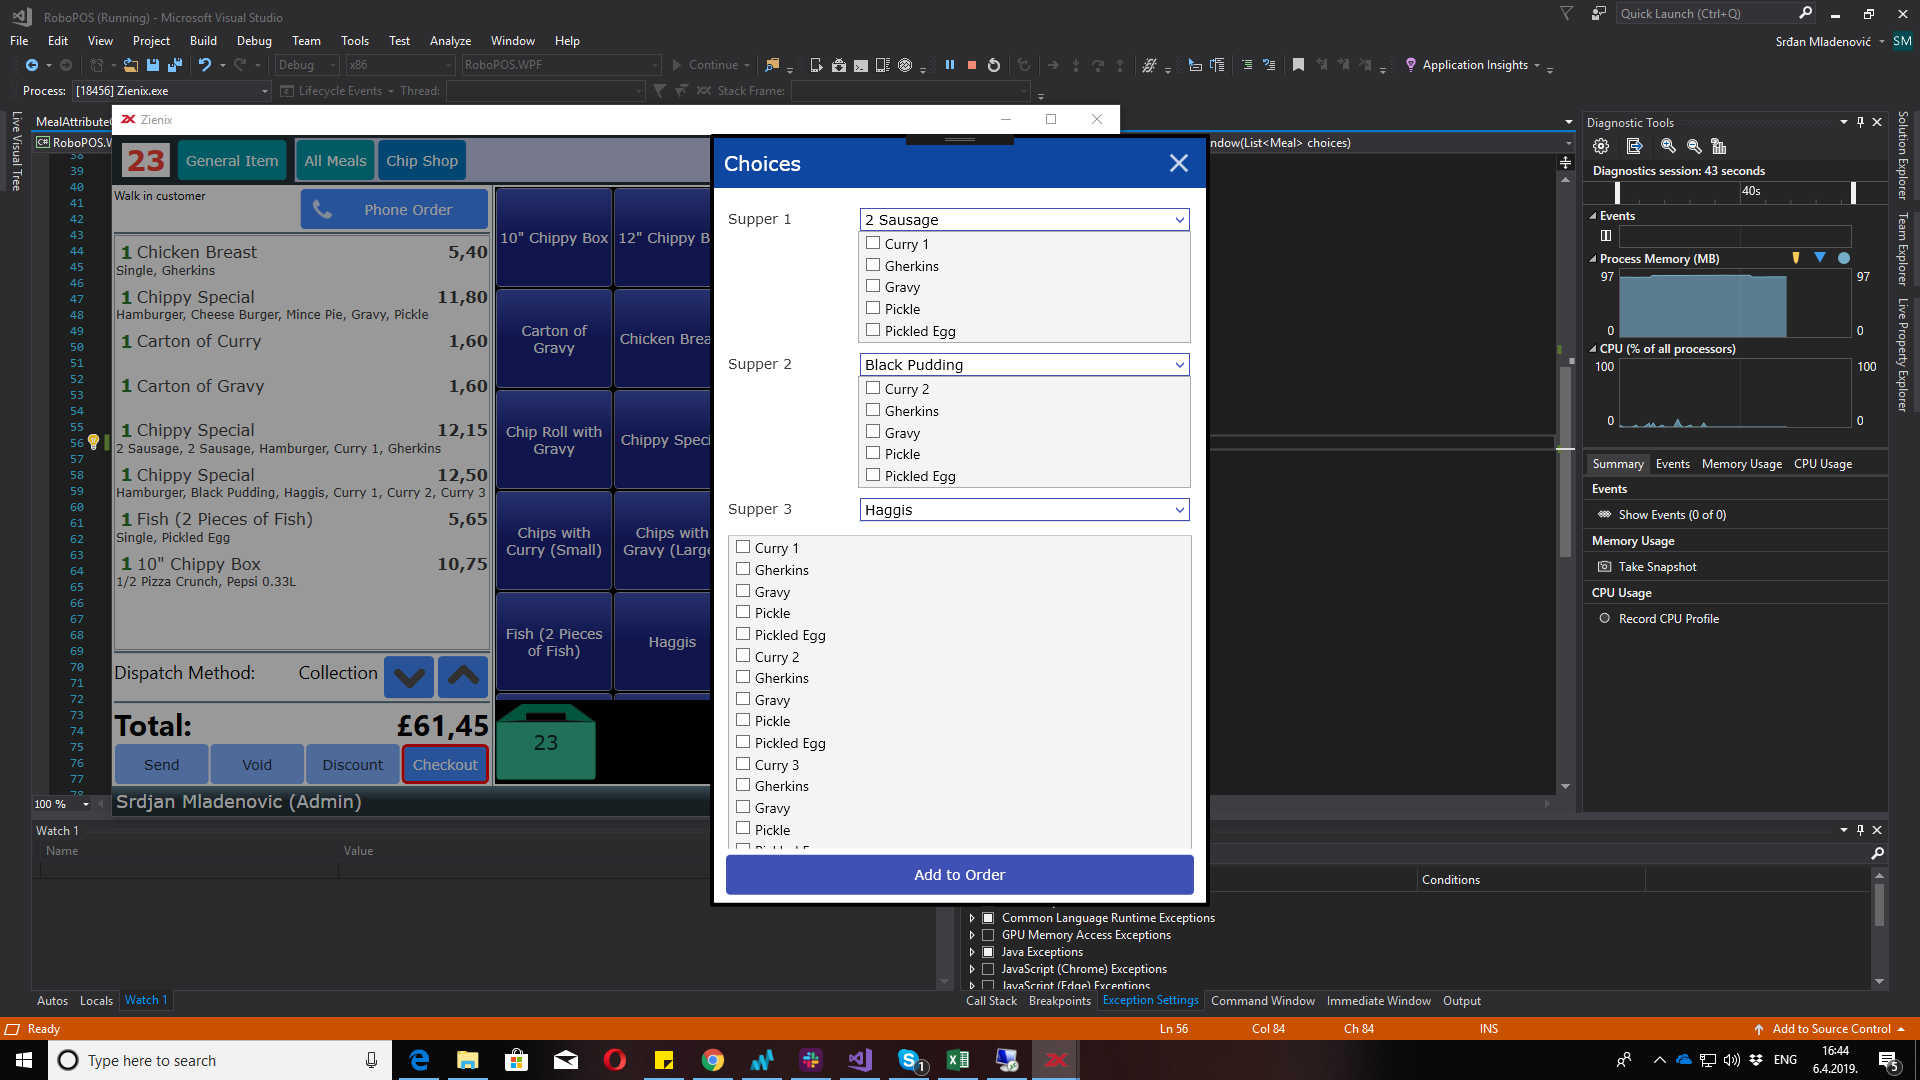This screenshot has height=1080, width=1920.
Task: Open the Supper 3 dropdown
Action: pyautogui.click(x=1024, y=510)
